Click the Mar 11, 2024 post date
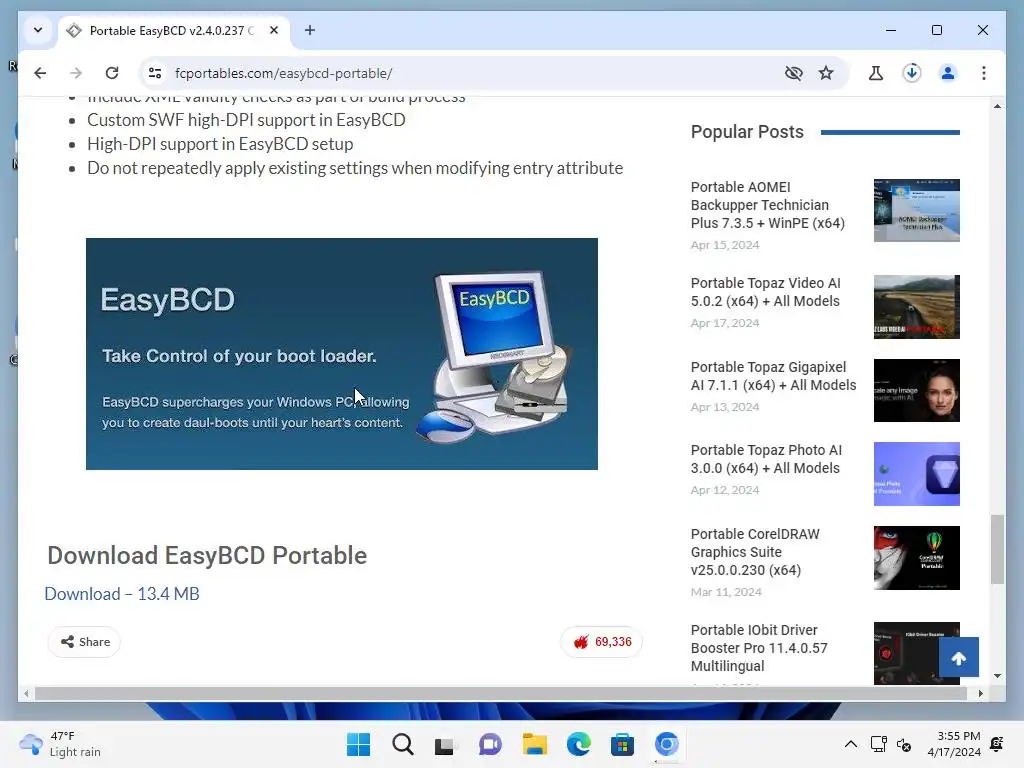Screen dimensions: 1024x768 click(726, 592)
